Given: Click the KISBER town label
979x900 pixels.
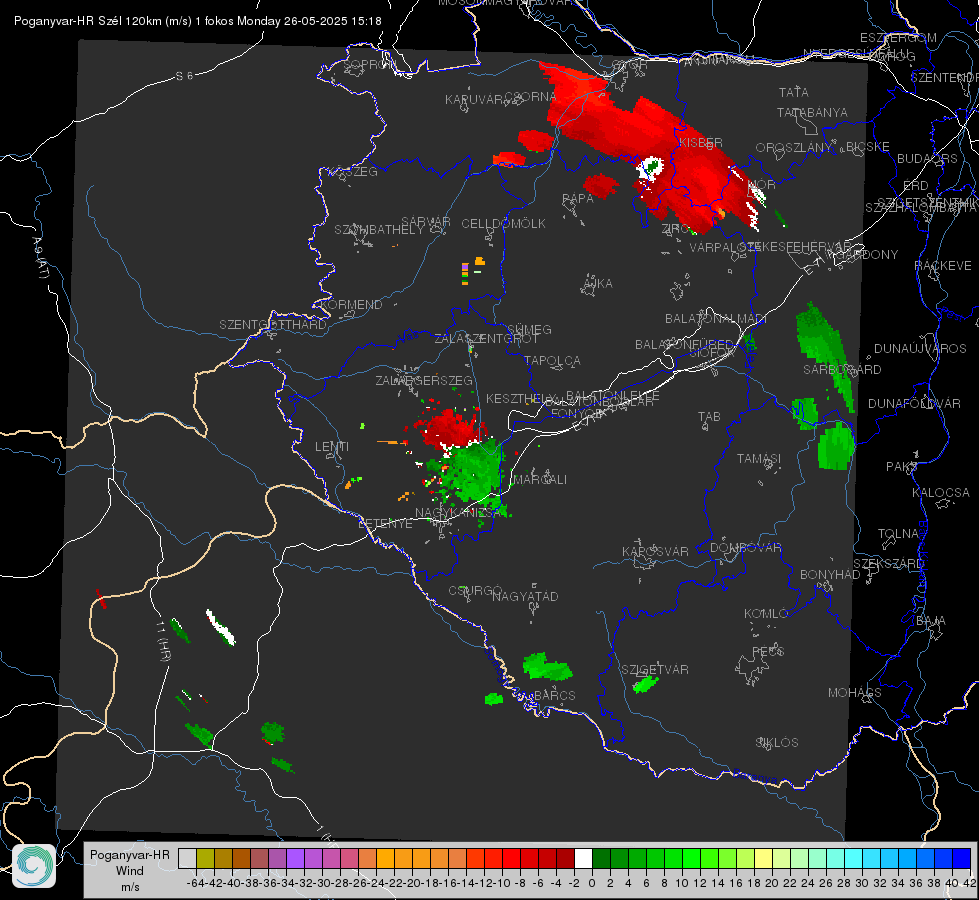Looking at the screenshot, I should pyautogui.click(x=701, y=142).
